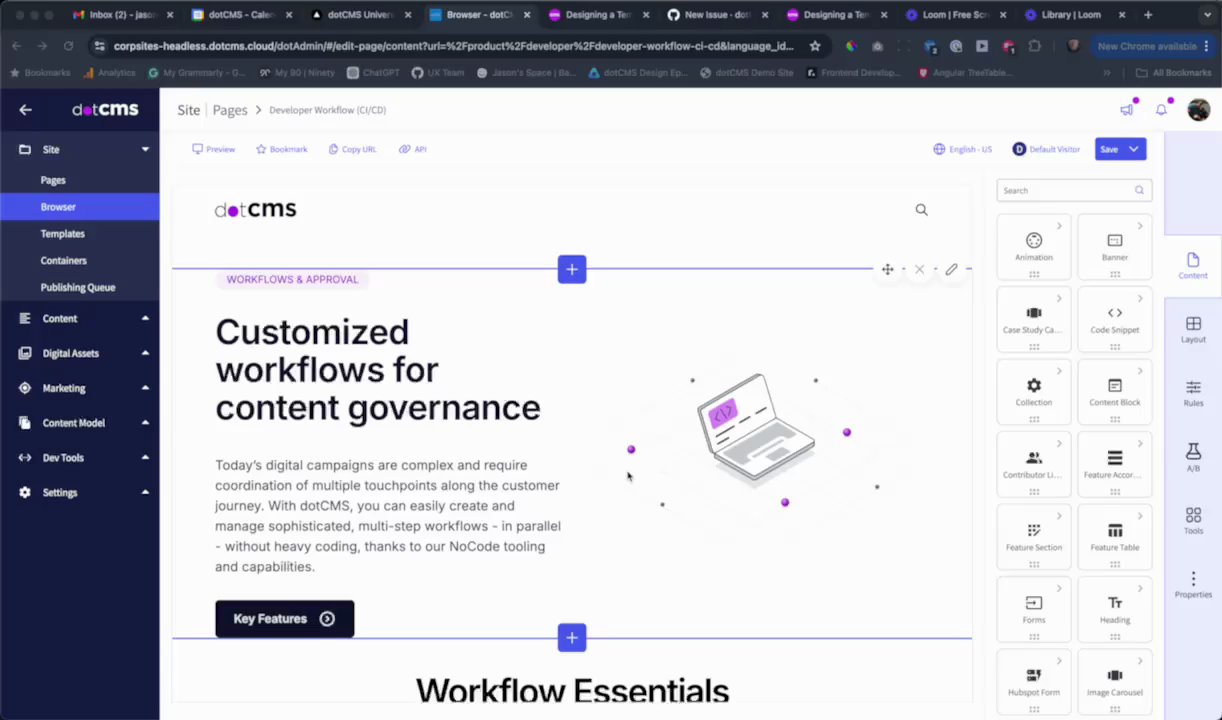This screenshot has height=720, width=1222.
Task: Select the Content Block card
Action: (x=1115, y=391)
